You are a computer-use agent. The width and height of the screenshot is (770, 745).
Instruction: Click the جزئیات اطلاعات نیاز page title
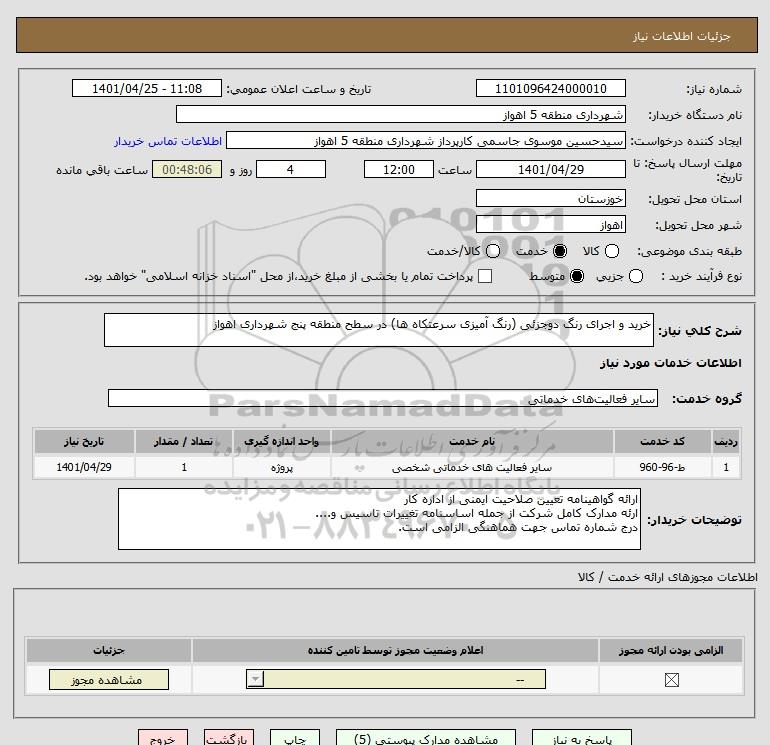pyautogui.click(x=682, y=36)
